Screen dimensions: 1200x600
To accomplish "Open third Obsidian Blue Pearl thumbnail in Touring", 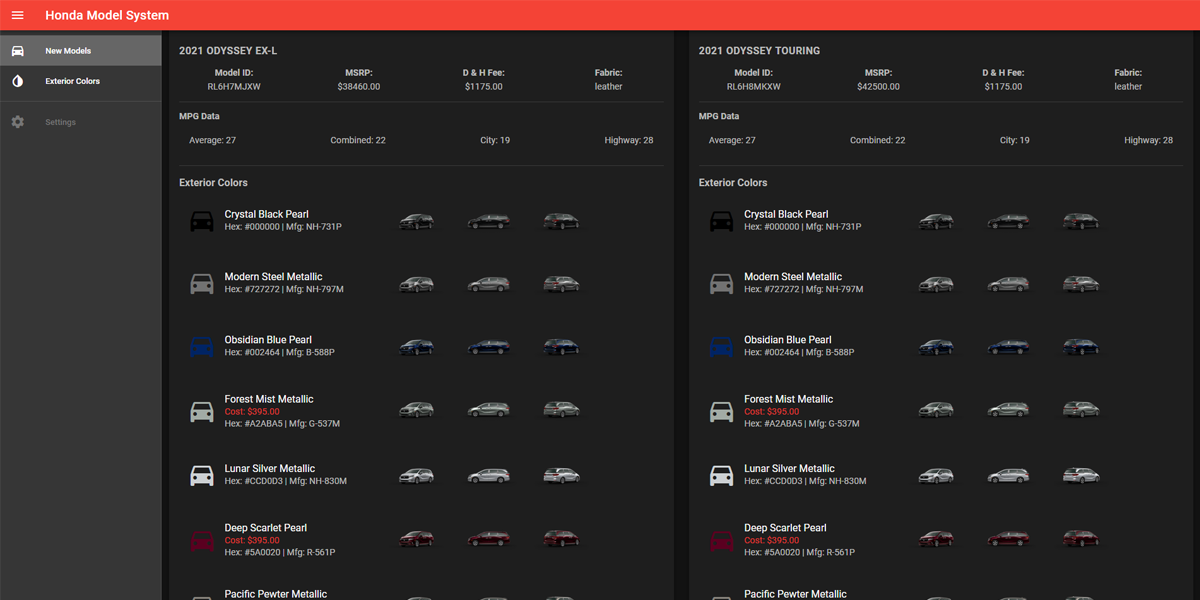I will [1081, 347].
